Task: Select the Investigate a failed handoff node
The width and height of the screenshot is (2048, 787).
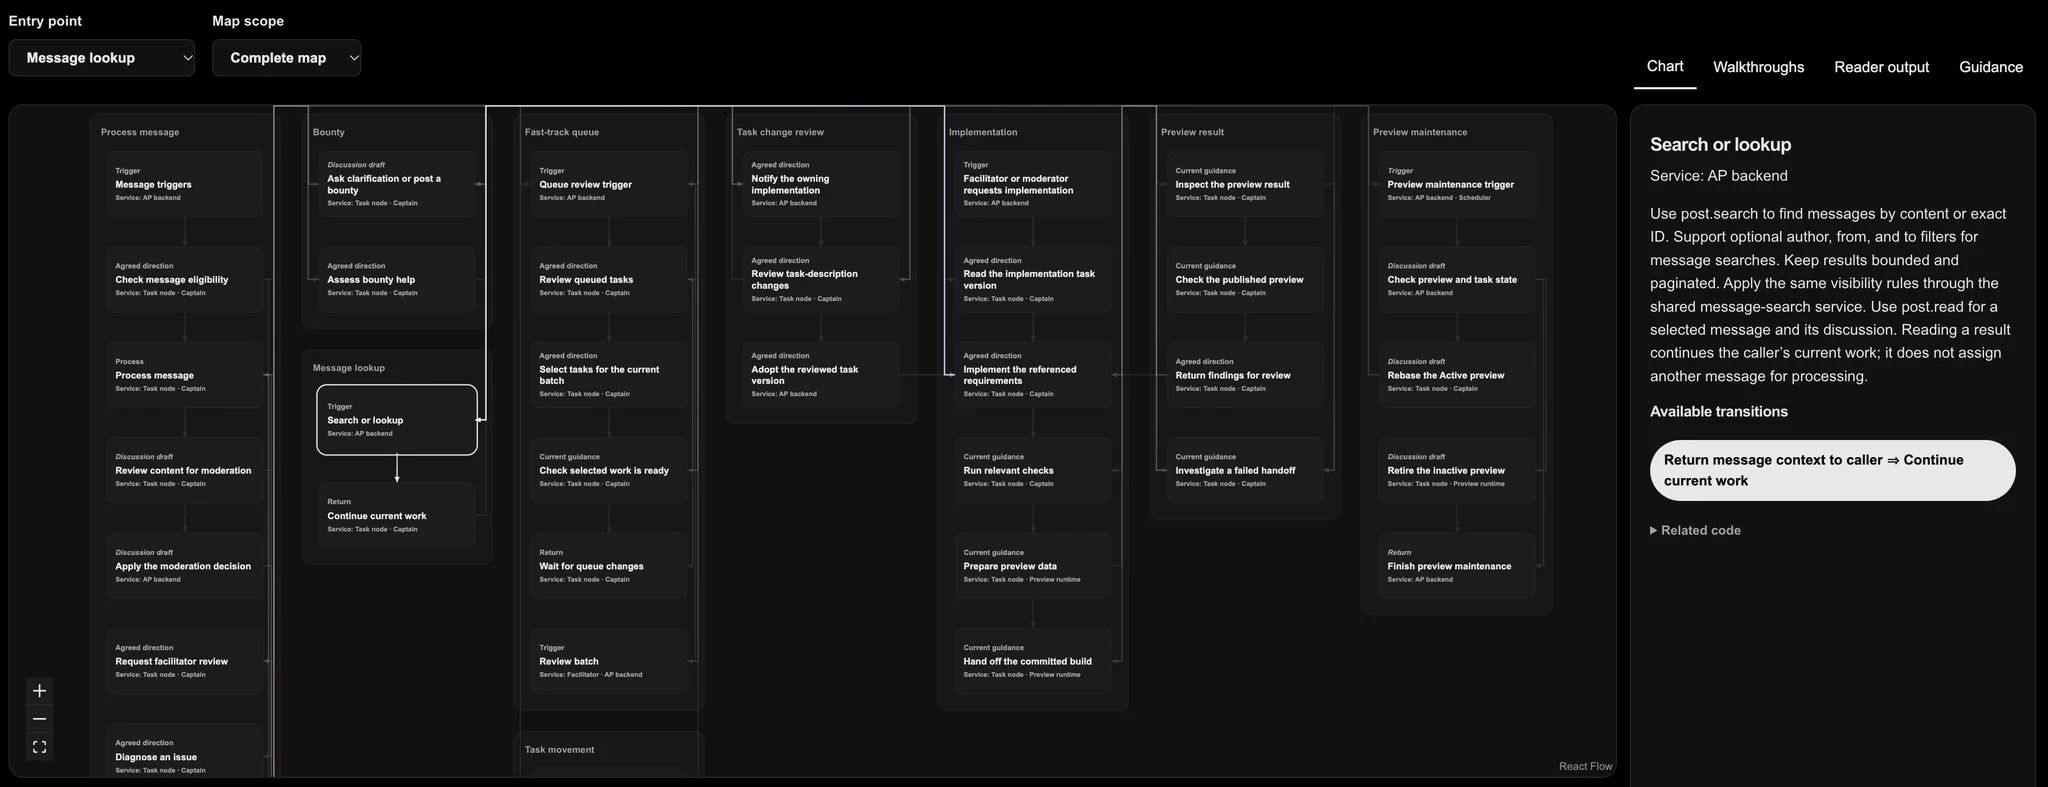Action: click(x=1245, y=470)
